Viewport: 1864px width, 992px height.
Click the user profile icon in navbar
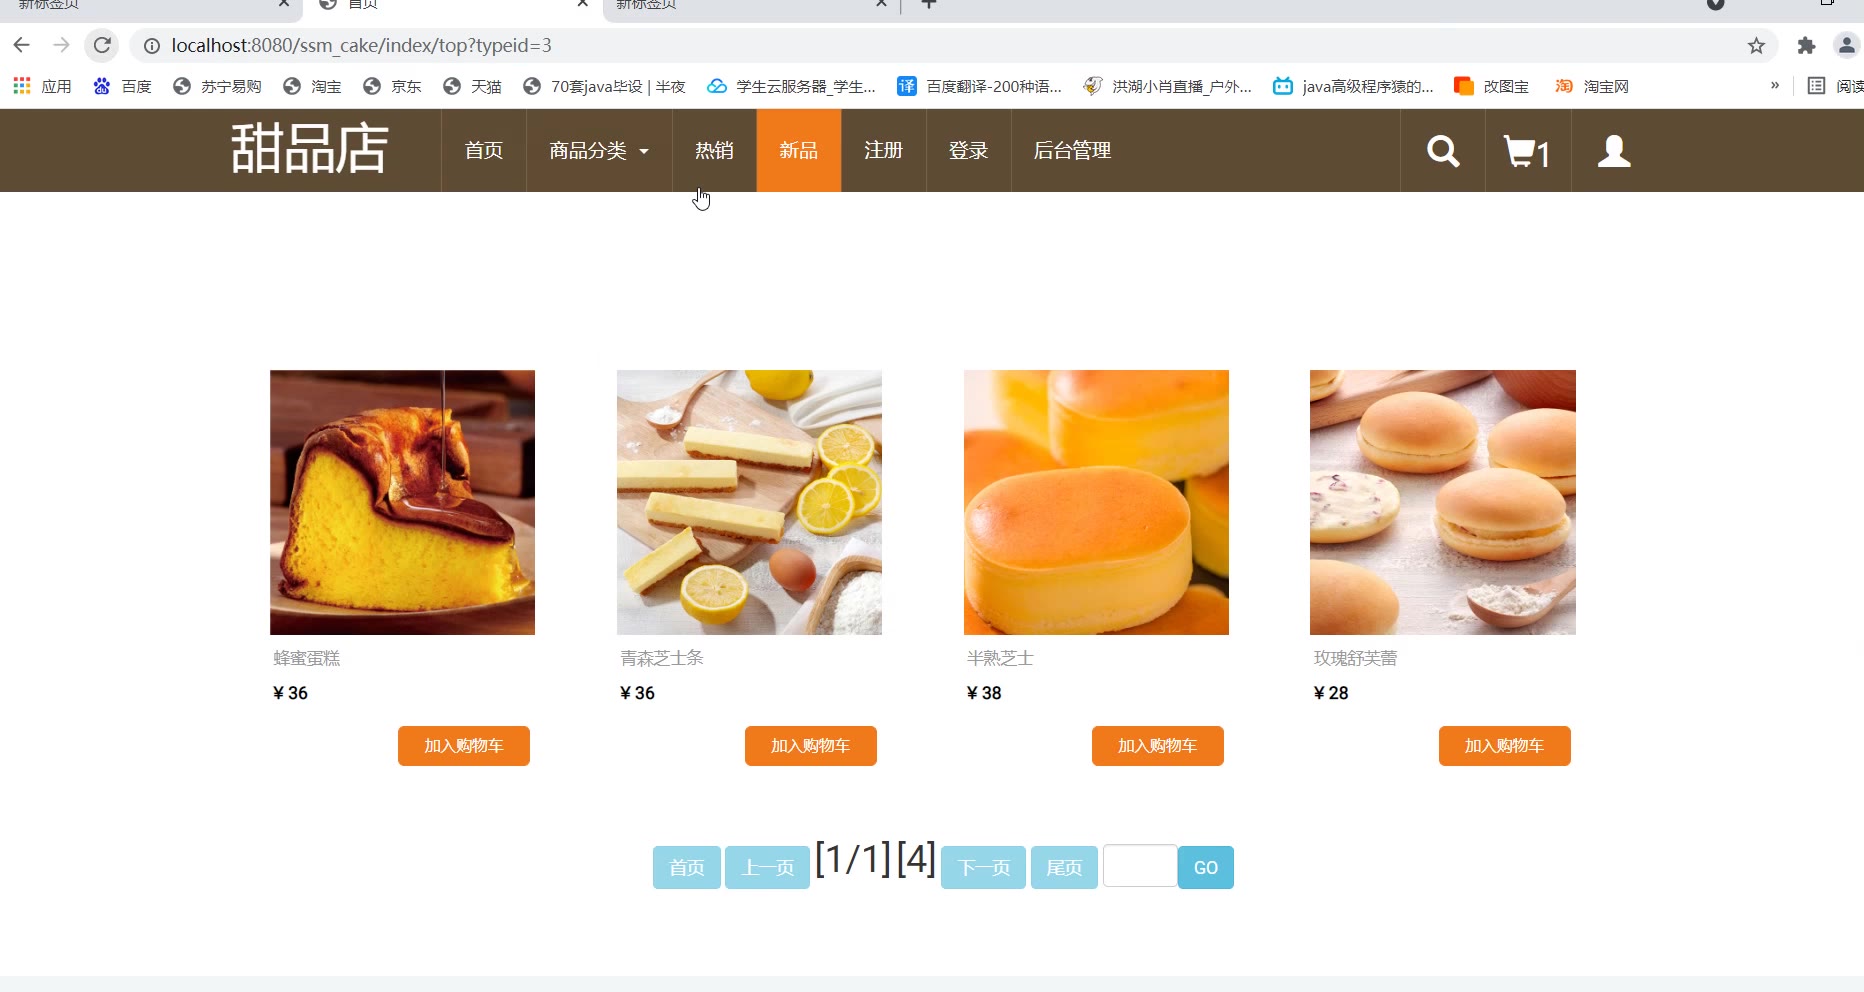(1614, 151)
